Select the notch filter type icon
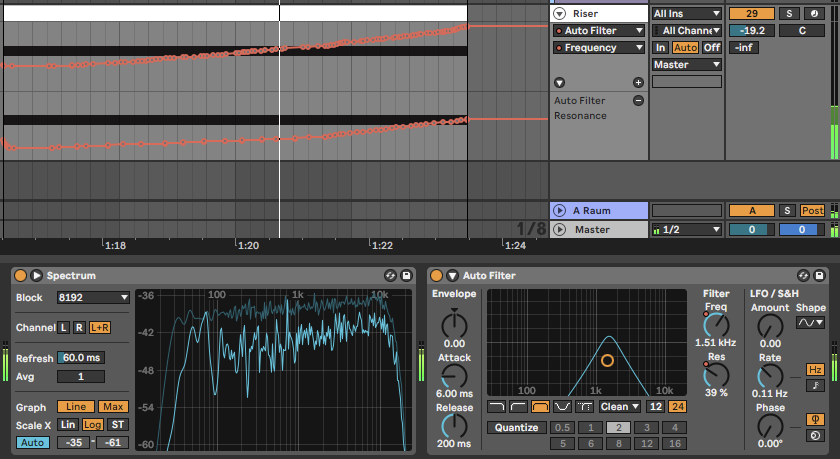Viewport: 840px width, 459px height. [x=562, y=407]
